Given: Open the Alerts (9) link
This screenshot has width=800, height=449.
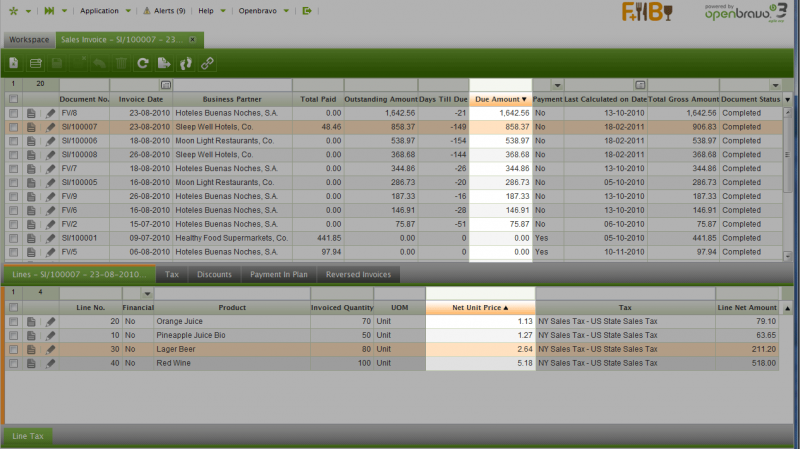Looking at the screenshot, I should 164,10.
